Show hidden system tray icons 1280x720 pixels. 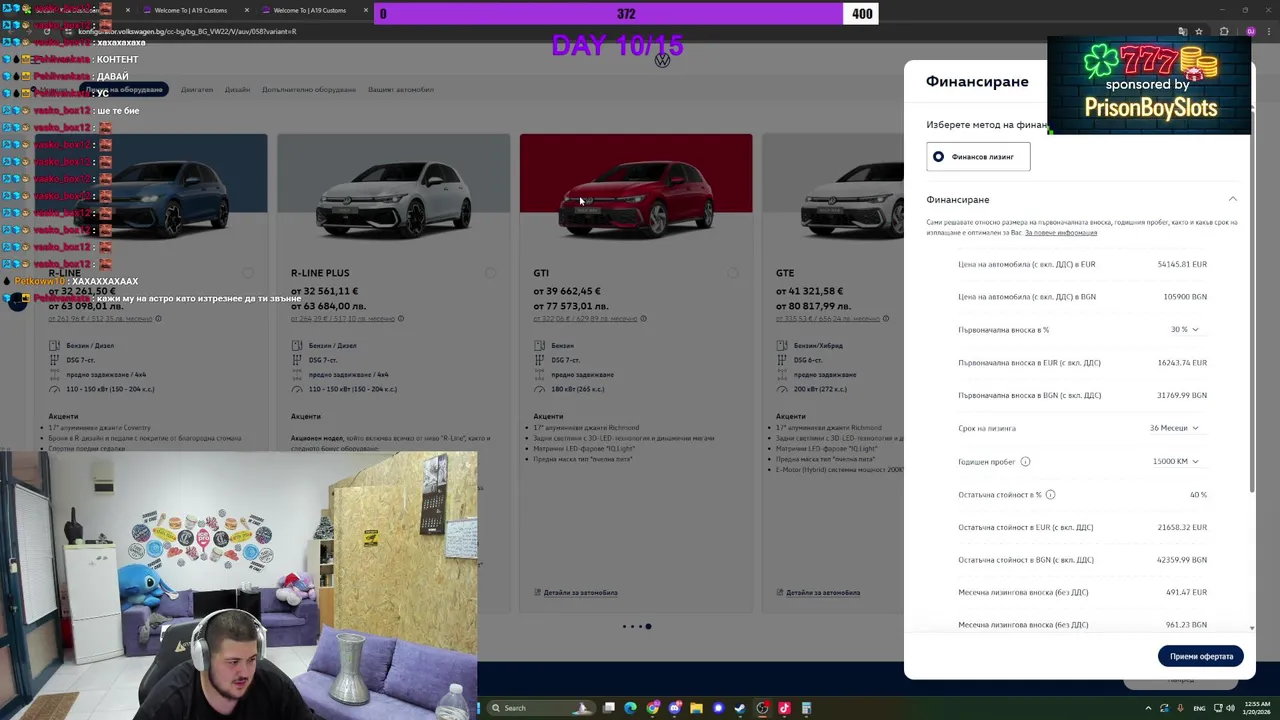click(x=1148, y=708)
